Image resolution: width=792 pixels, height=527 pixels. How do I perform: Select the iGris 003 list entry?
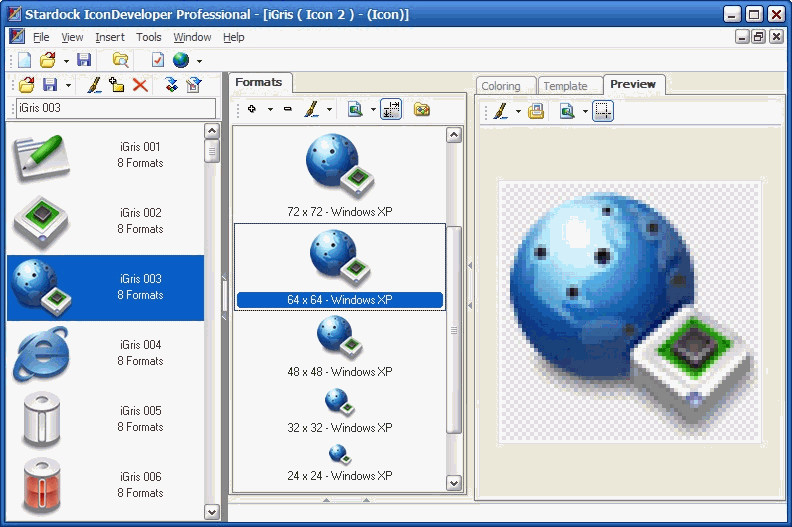click(106, 288)
